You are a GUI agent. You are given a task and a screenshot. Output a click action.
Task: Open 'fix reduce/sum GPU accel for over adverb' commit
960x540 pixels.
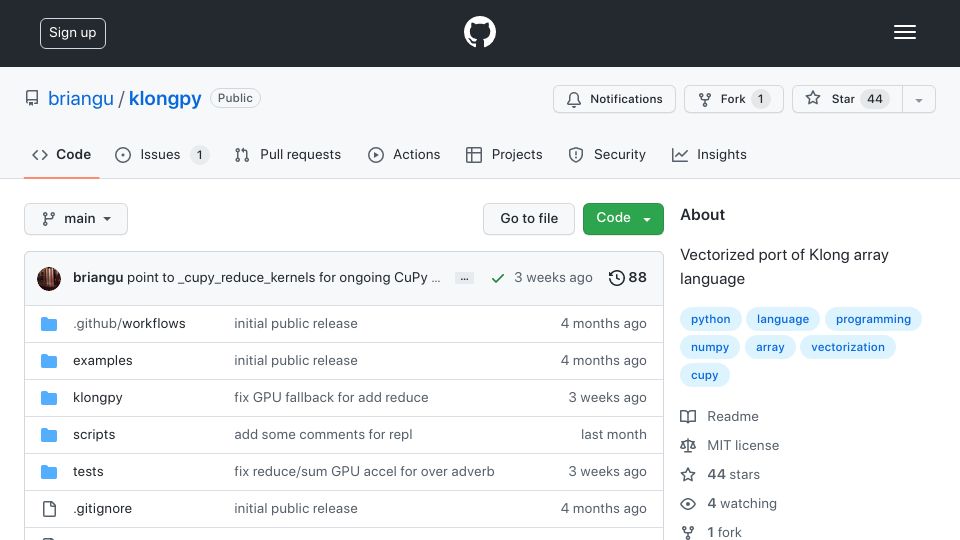pyautogui.click(x=364, y=471)
